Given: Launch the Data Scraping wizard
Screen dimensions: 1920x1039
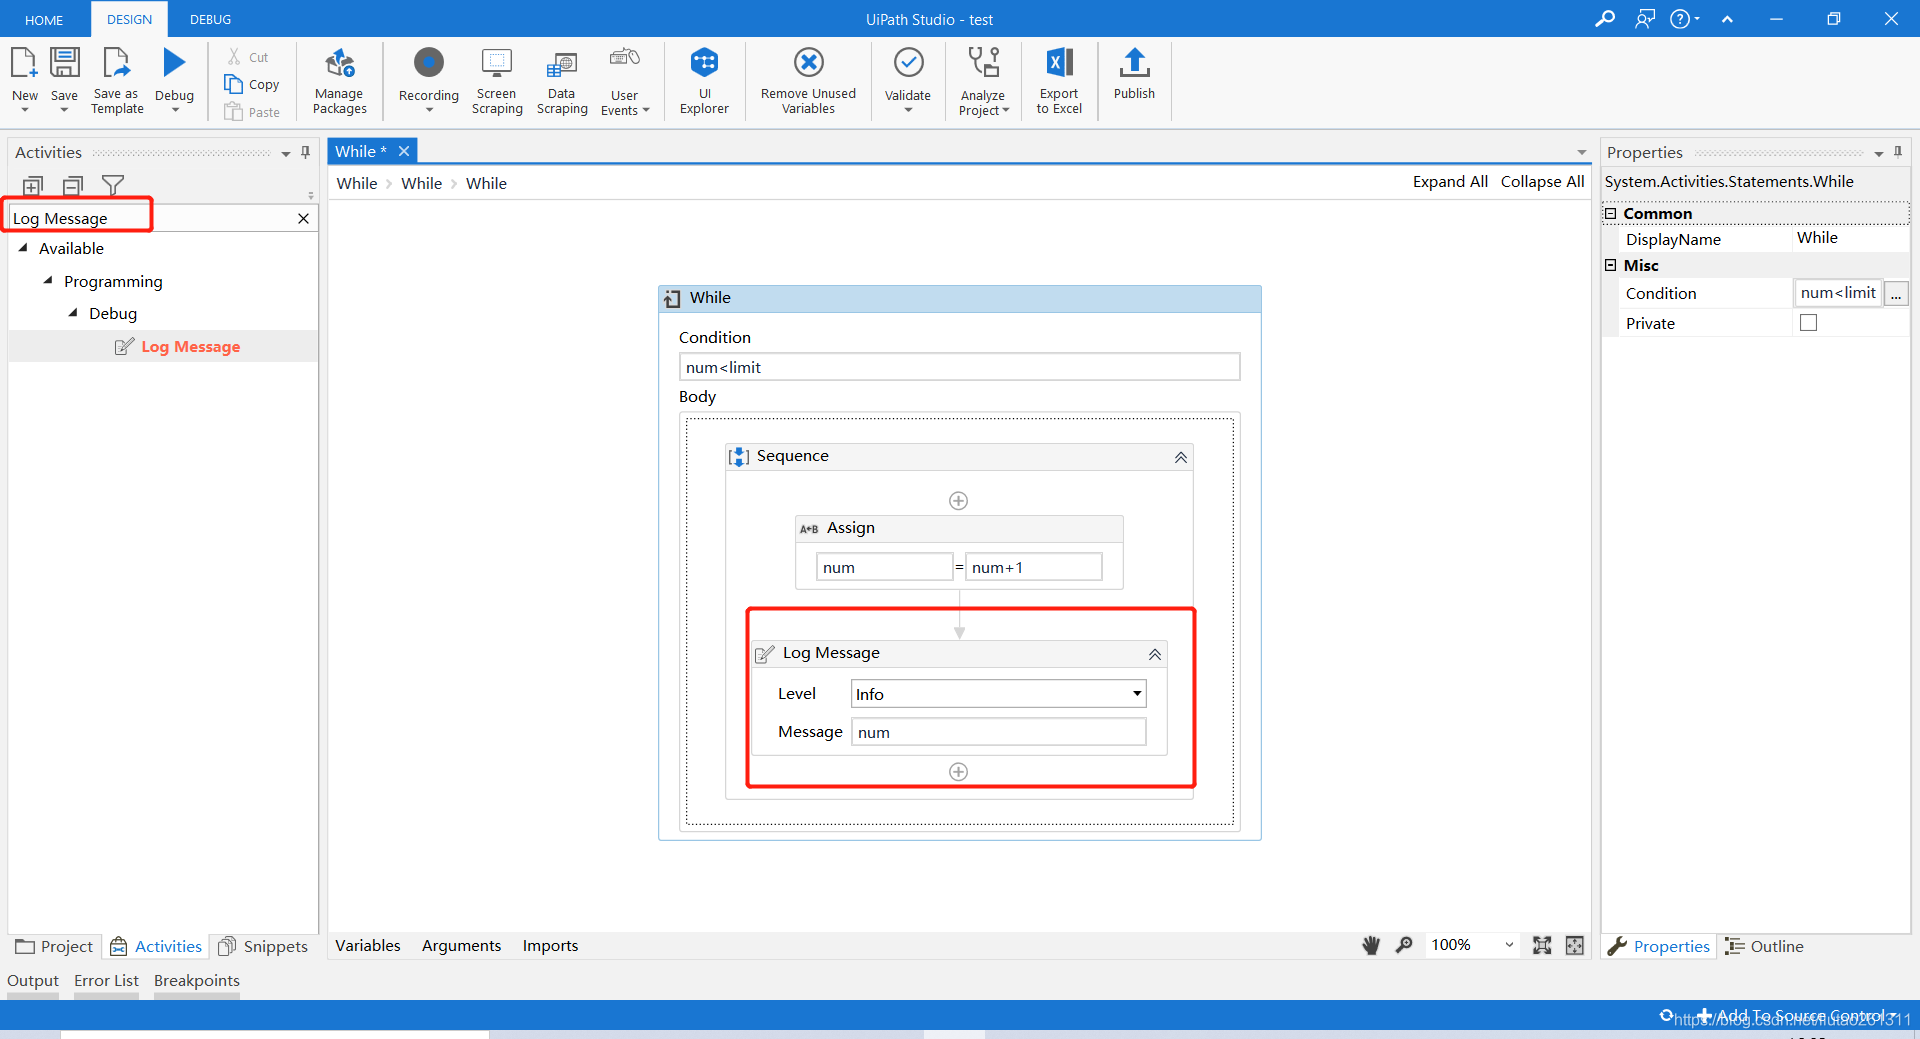Looking at the screenshot, I should click(561, 80).
